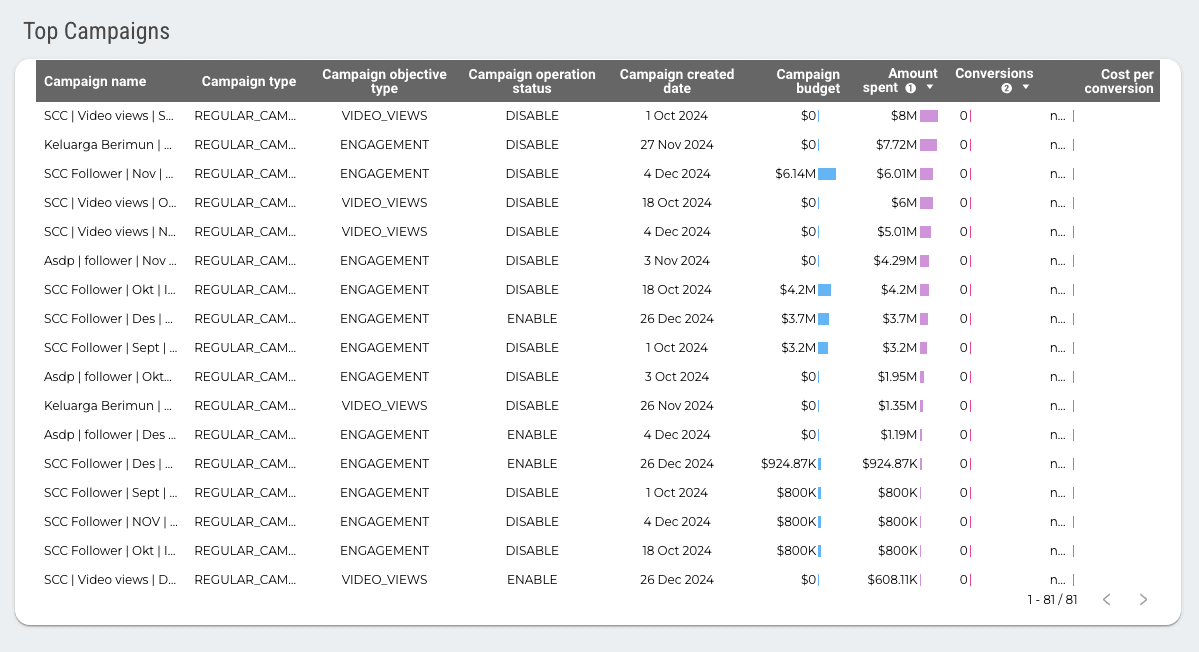1199x652 pixels.
Task: Go to the previous table page
Action: (1106, 600)
